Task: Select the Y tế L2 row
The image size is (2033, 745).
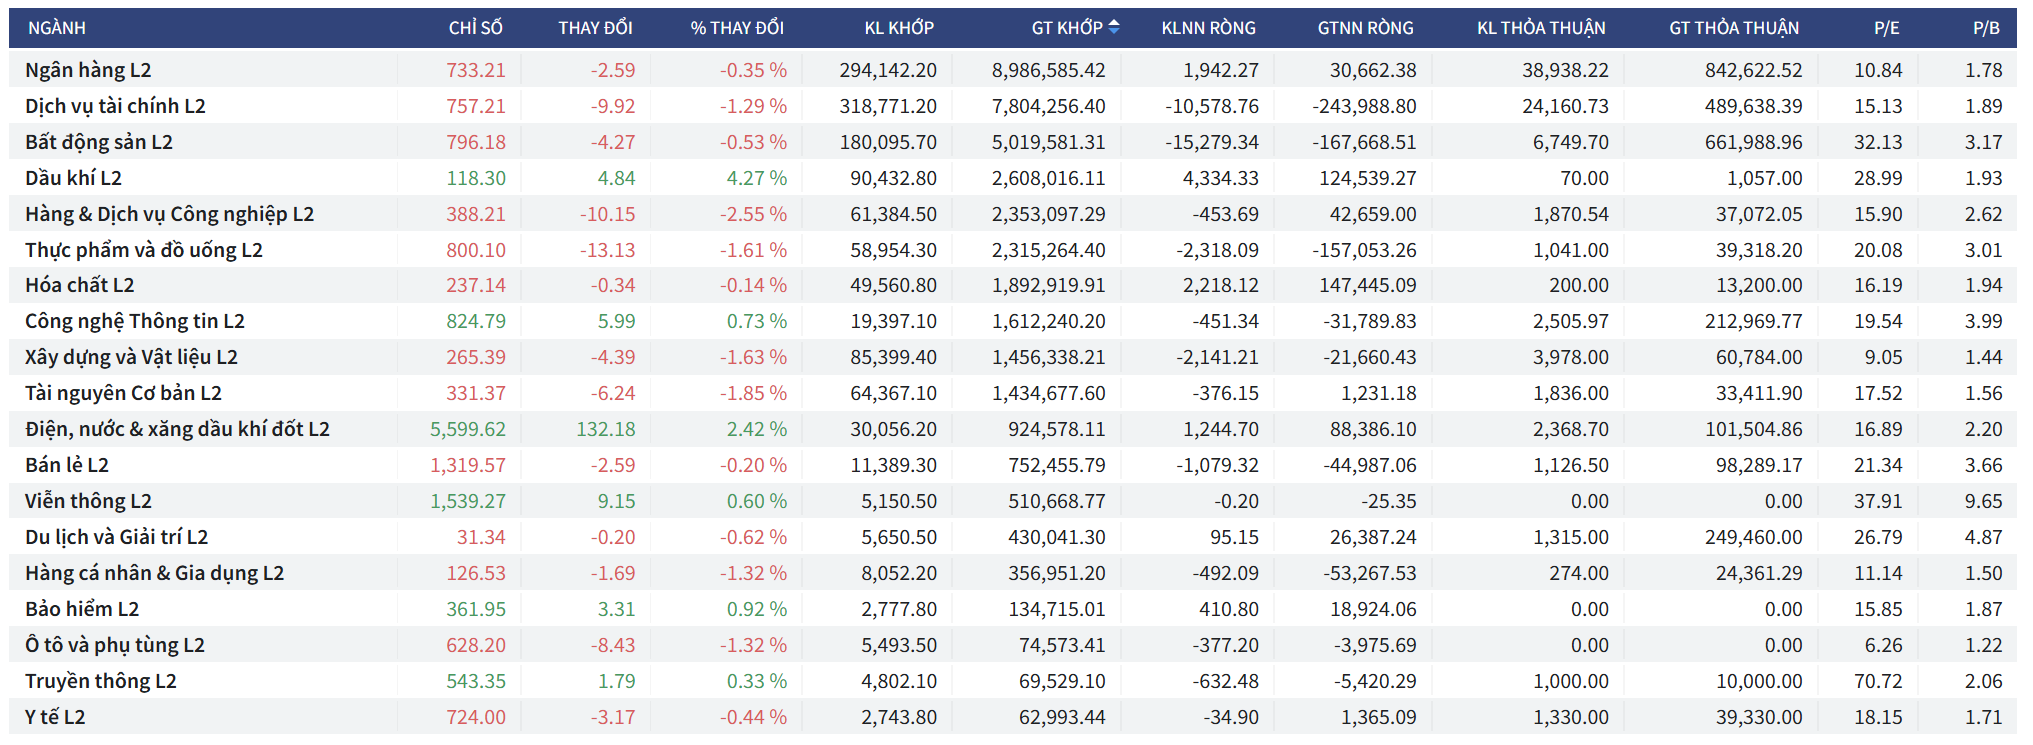Action: pyautogui.click(x=55, y=717)
